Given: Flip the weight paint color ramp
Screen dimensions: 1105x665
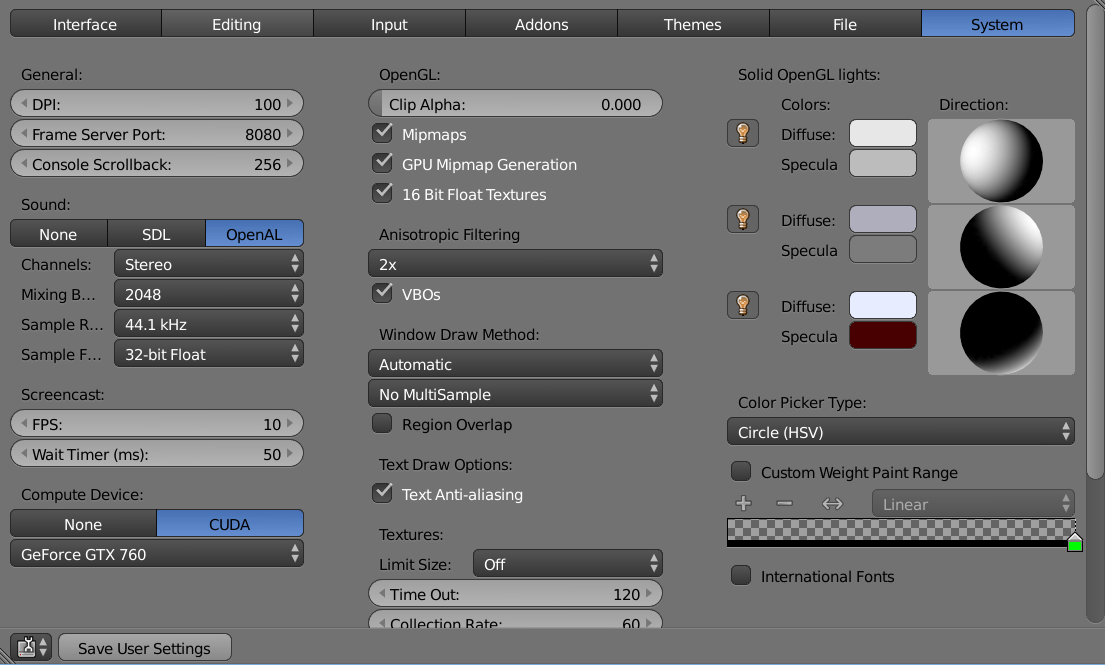Looking at the screenshot, I should click(x=832, y=503).
